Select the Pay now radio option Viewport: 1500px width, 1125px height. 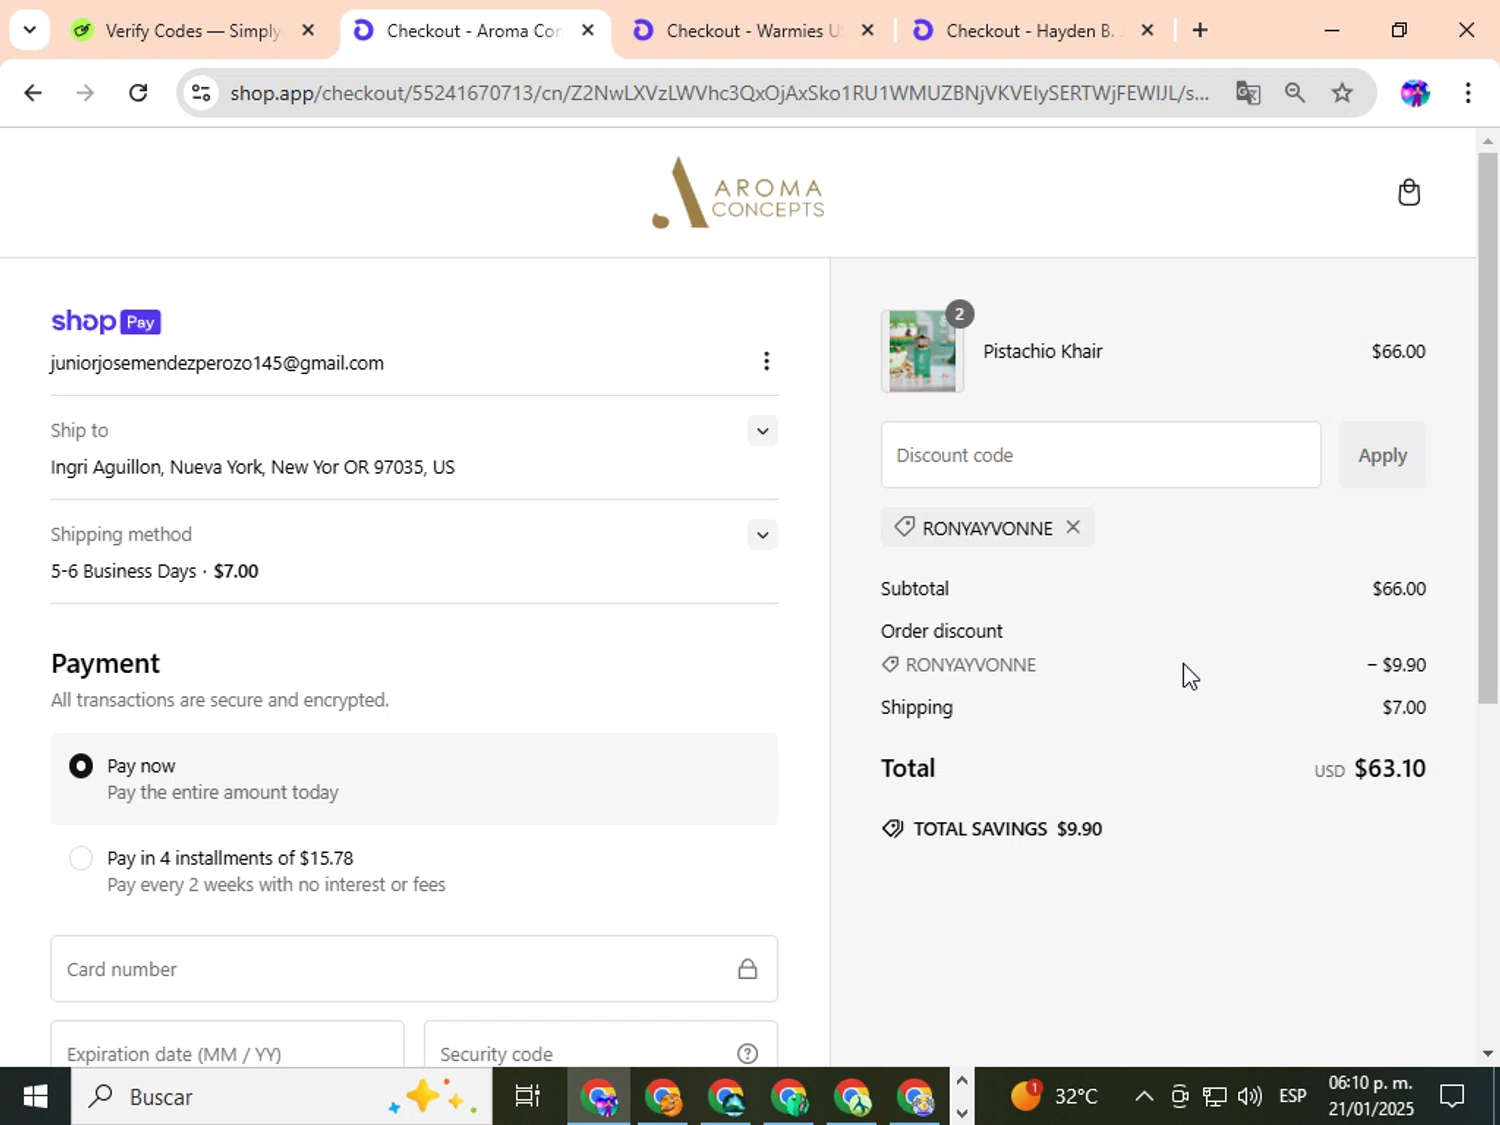pos(81,766)
